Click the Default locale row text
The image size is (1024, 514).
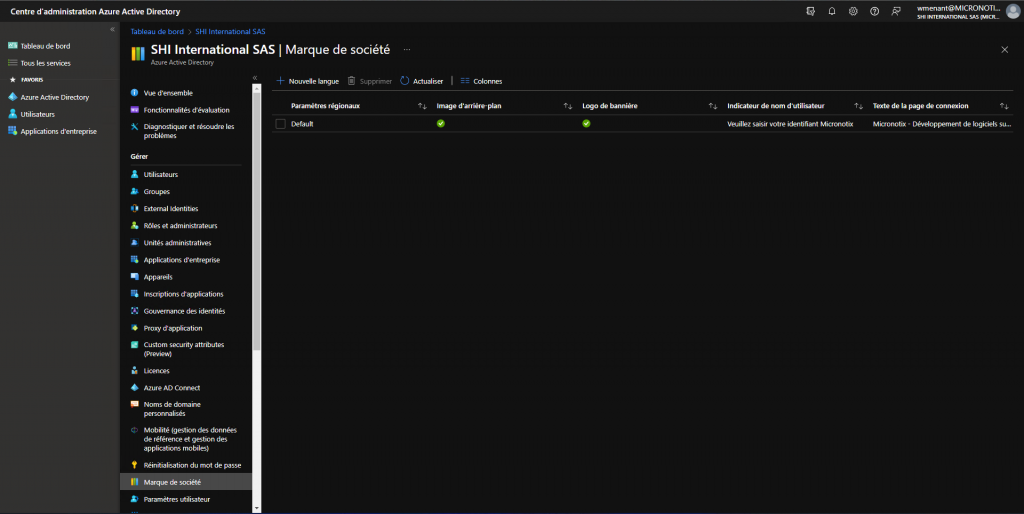[x=302, y=123]
